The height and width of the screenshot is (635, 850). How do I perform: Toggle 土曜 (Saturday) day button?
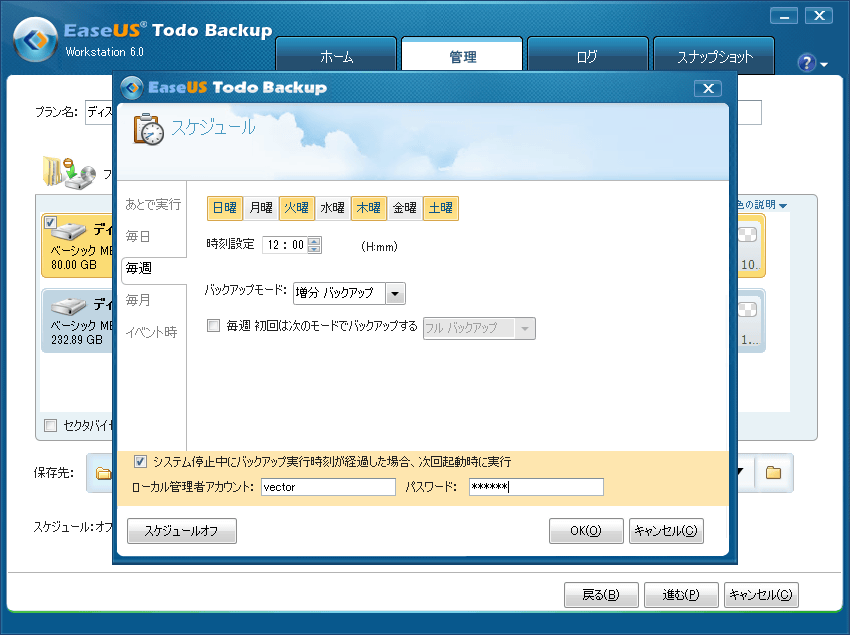(441, 208)
